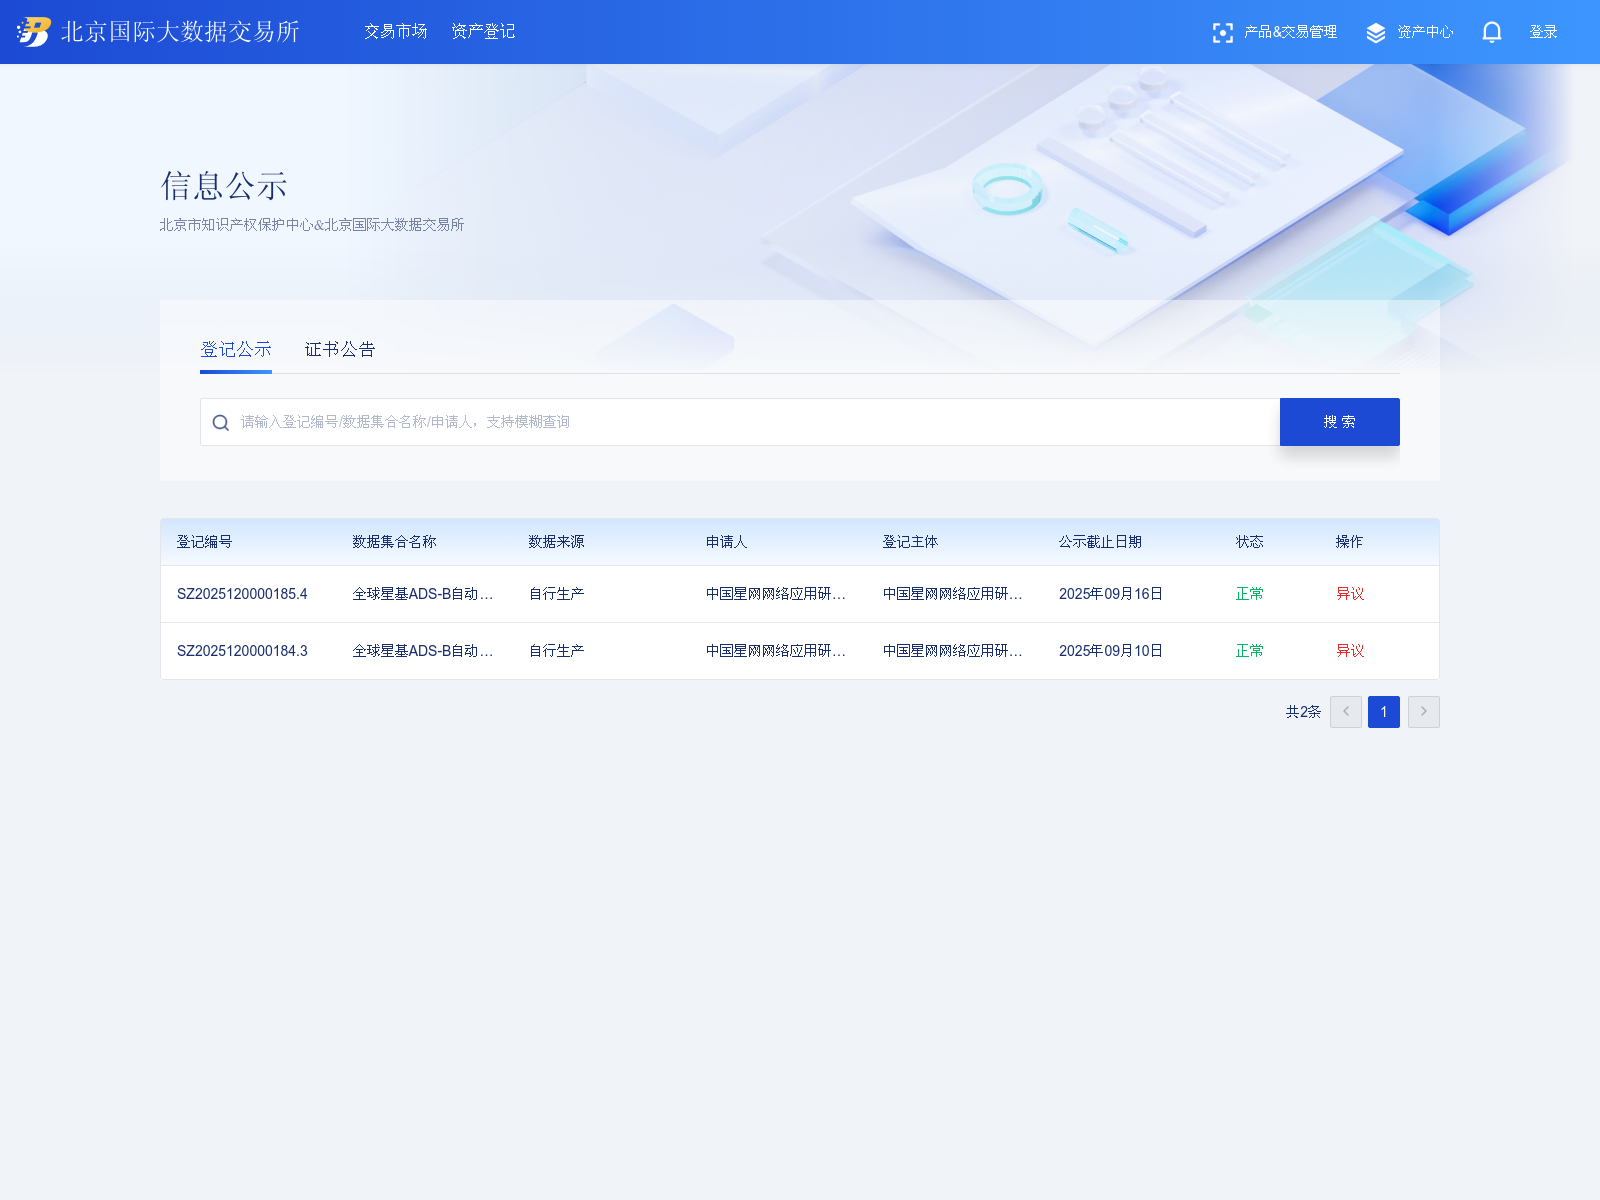
Task: Open 资产登记 menu item
Action: pyautogui.click(x=483, y=32)
